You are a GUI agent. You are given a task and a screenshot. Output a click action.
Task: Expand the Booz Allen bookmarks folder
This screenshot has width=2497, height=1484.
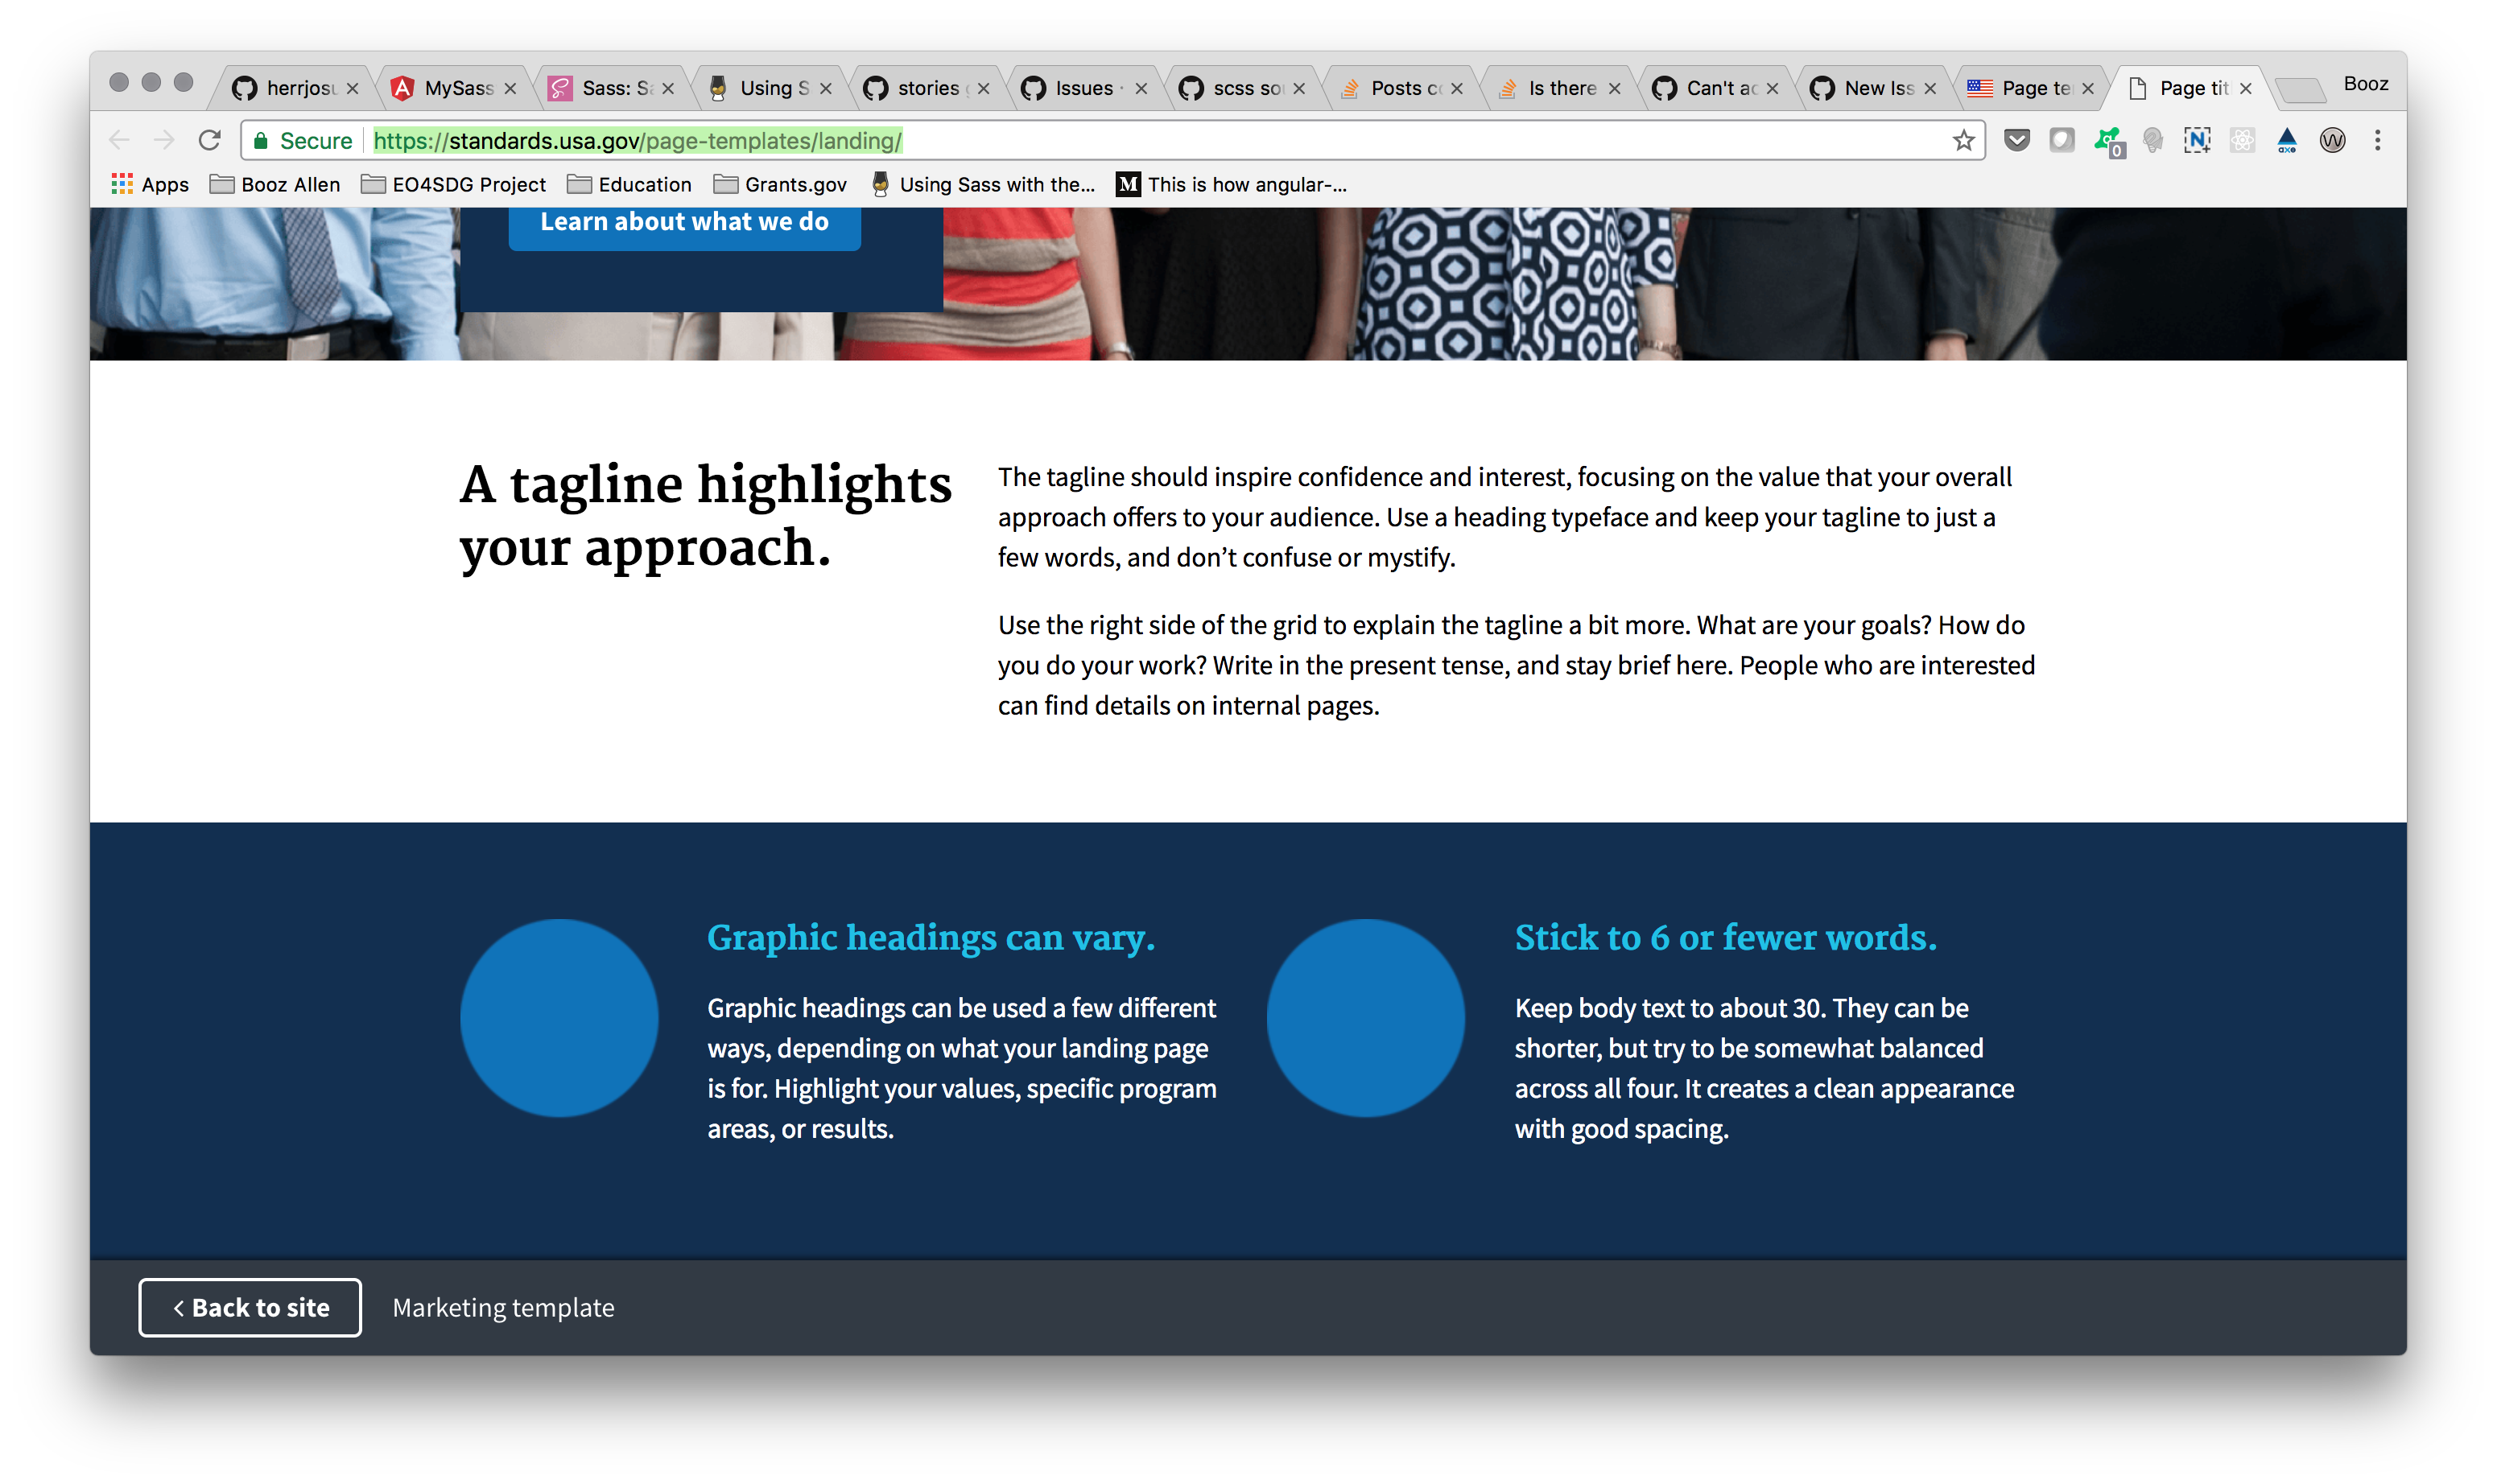click(275, 184)
